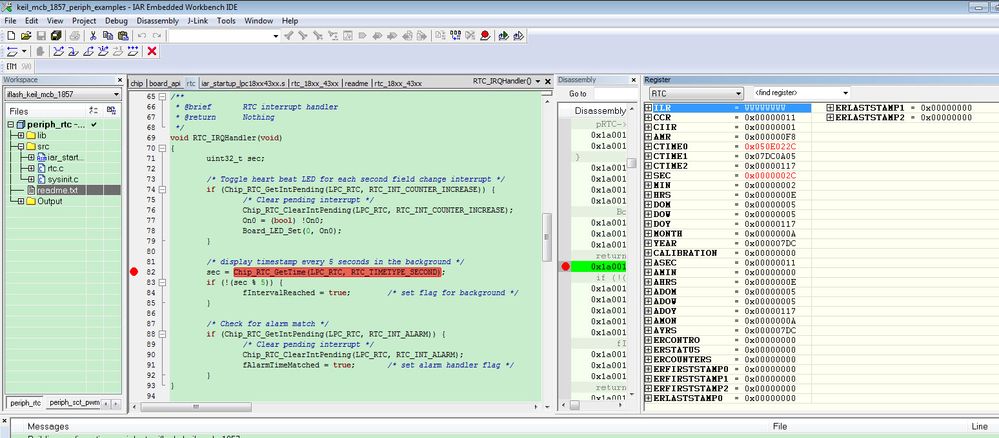
Task: Click the Run to Cursor icon
Action: click(118, 51)
